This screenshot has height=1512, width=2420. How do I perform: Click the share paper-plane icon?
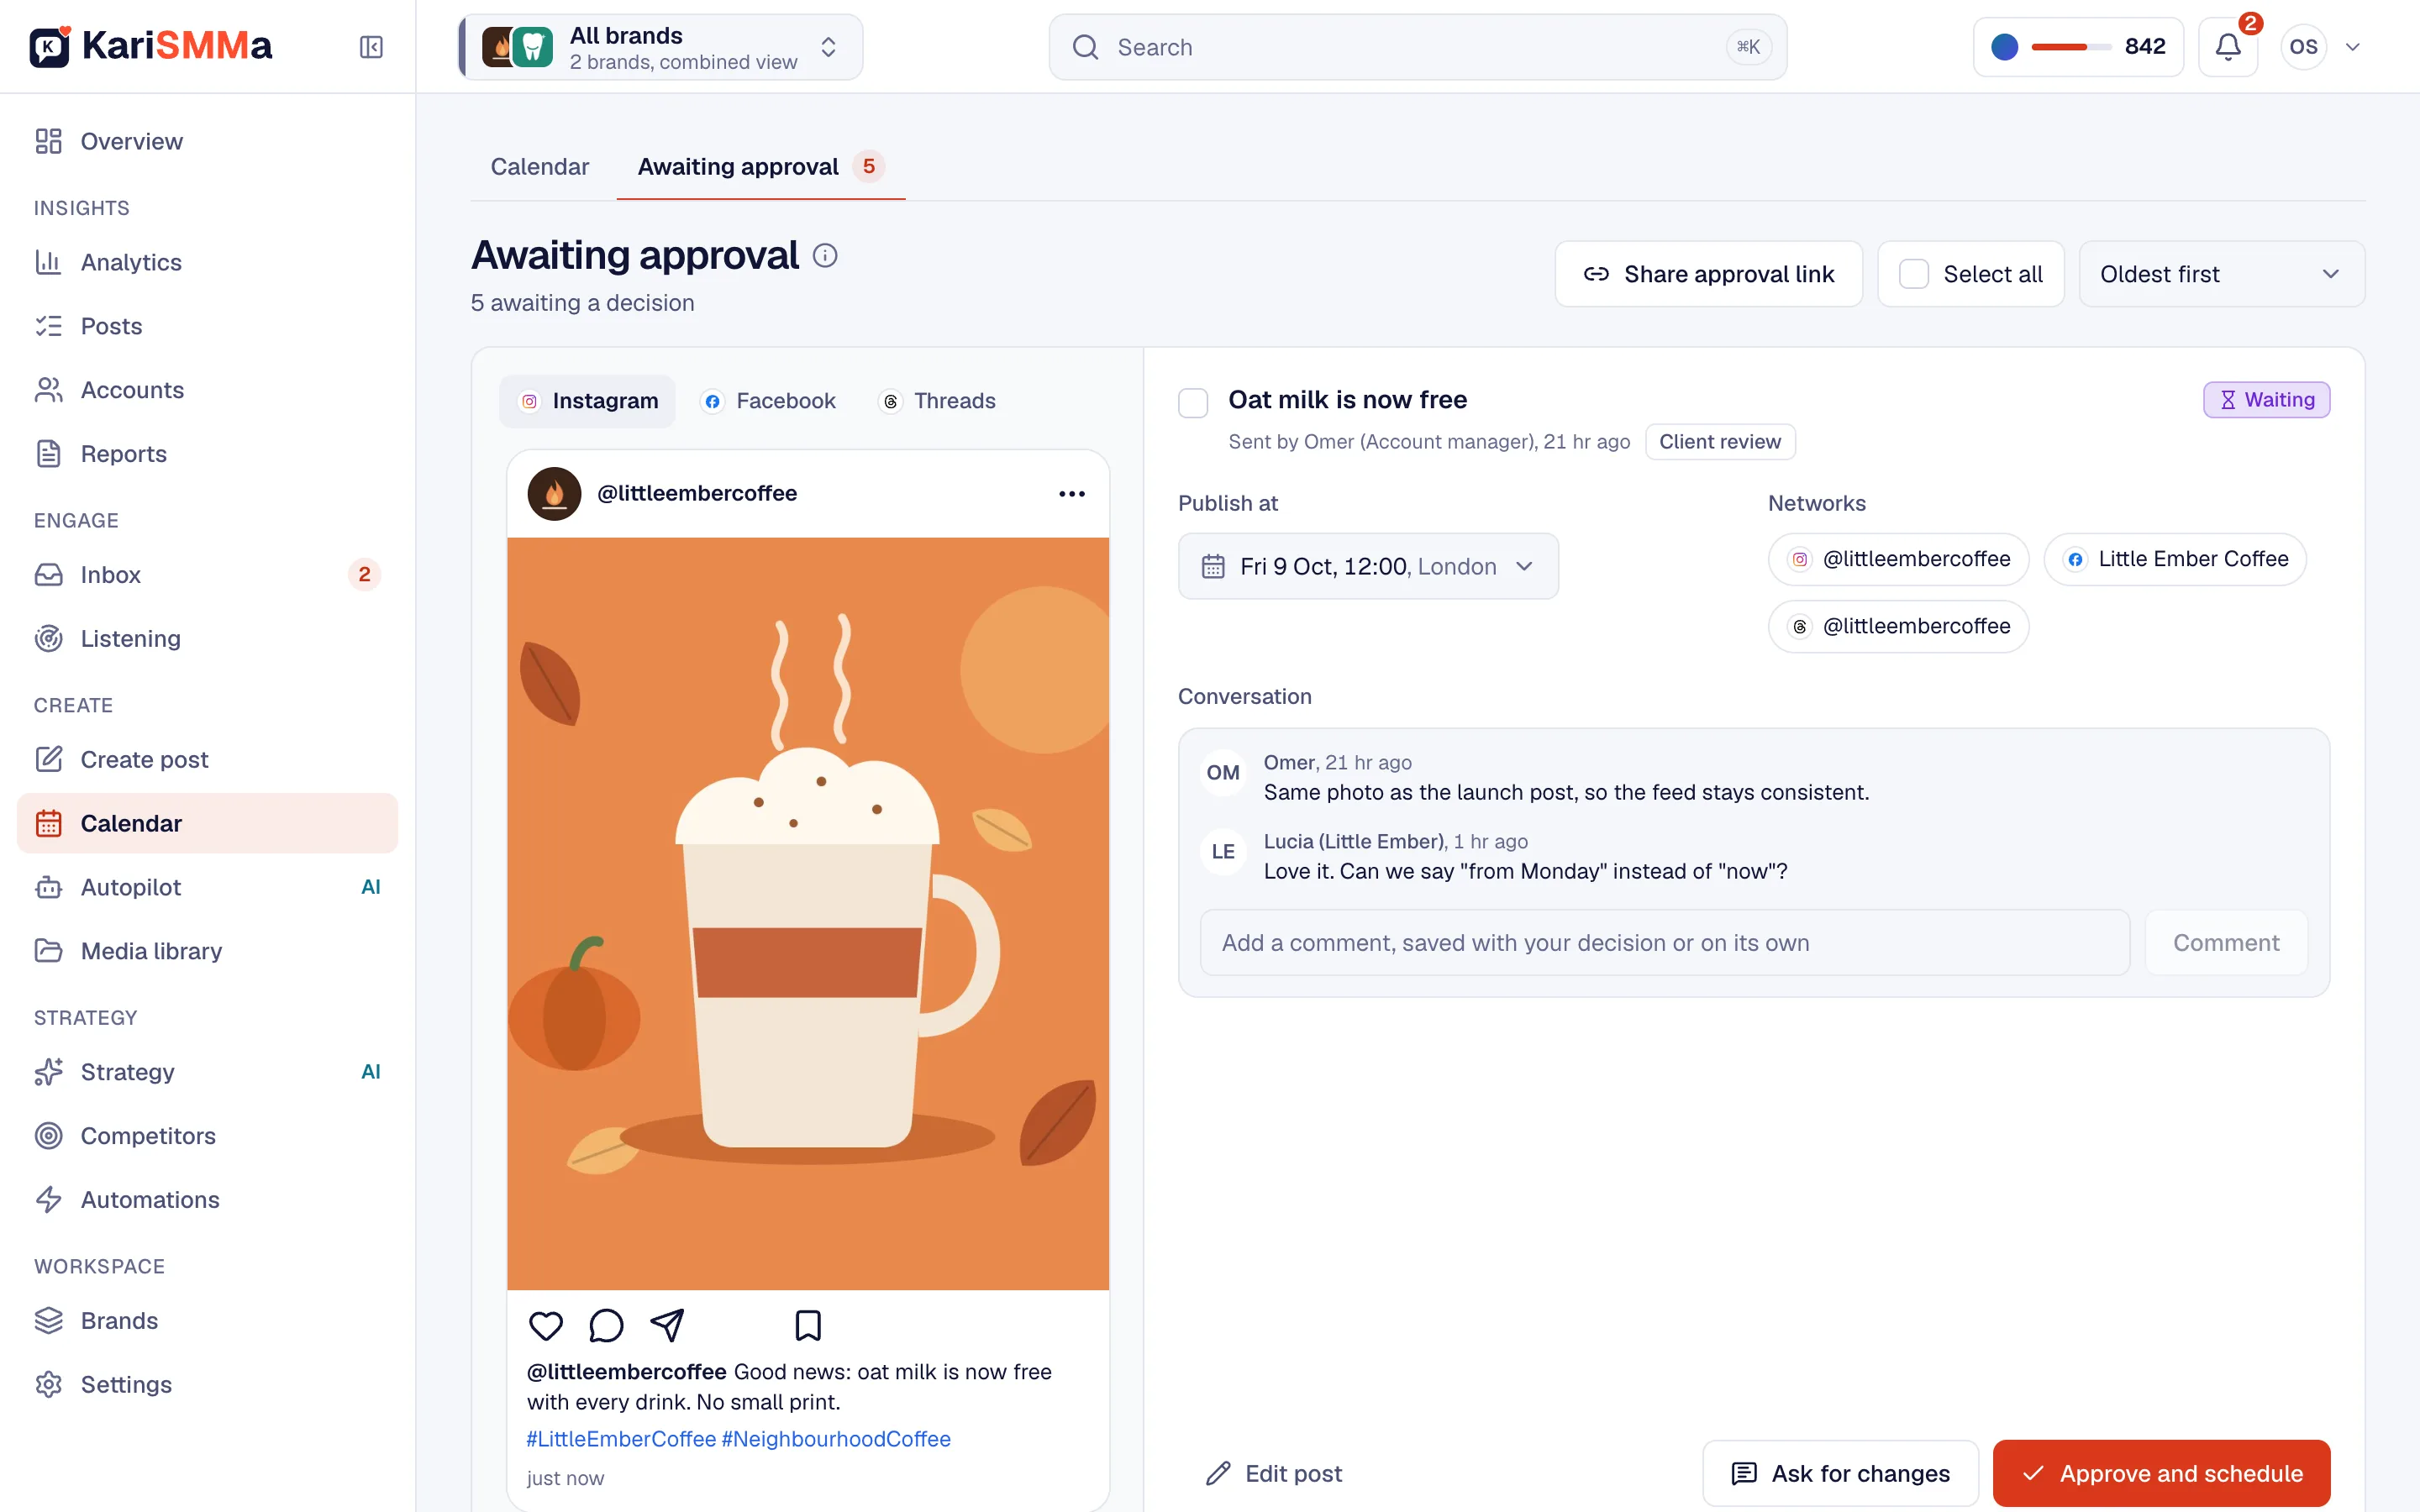[x=667, y=1325]
